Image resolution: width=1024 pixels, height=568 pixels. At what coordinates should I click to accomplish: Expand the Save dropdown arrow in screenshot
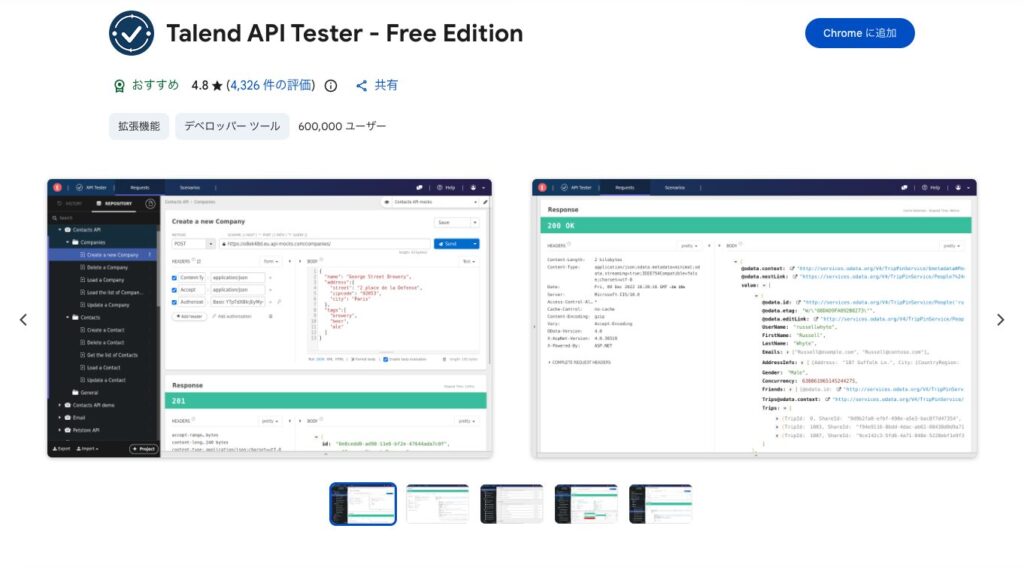[475, 222]
